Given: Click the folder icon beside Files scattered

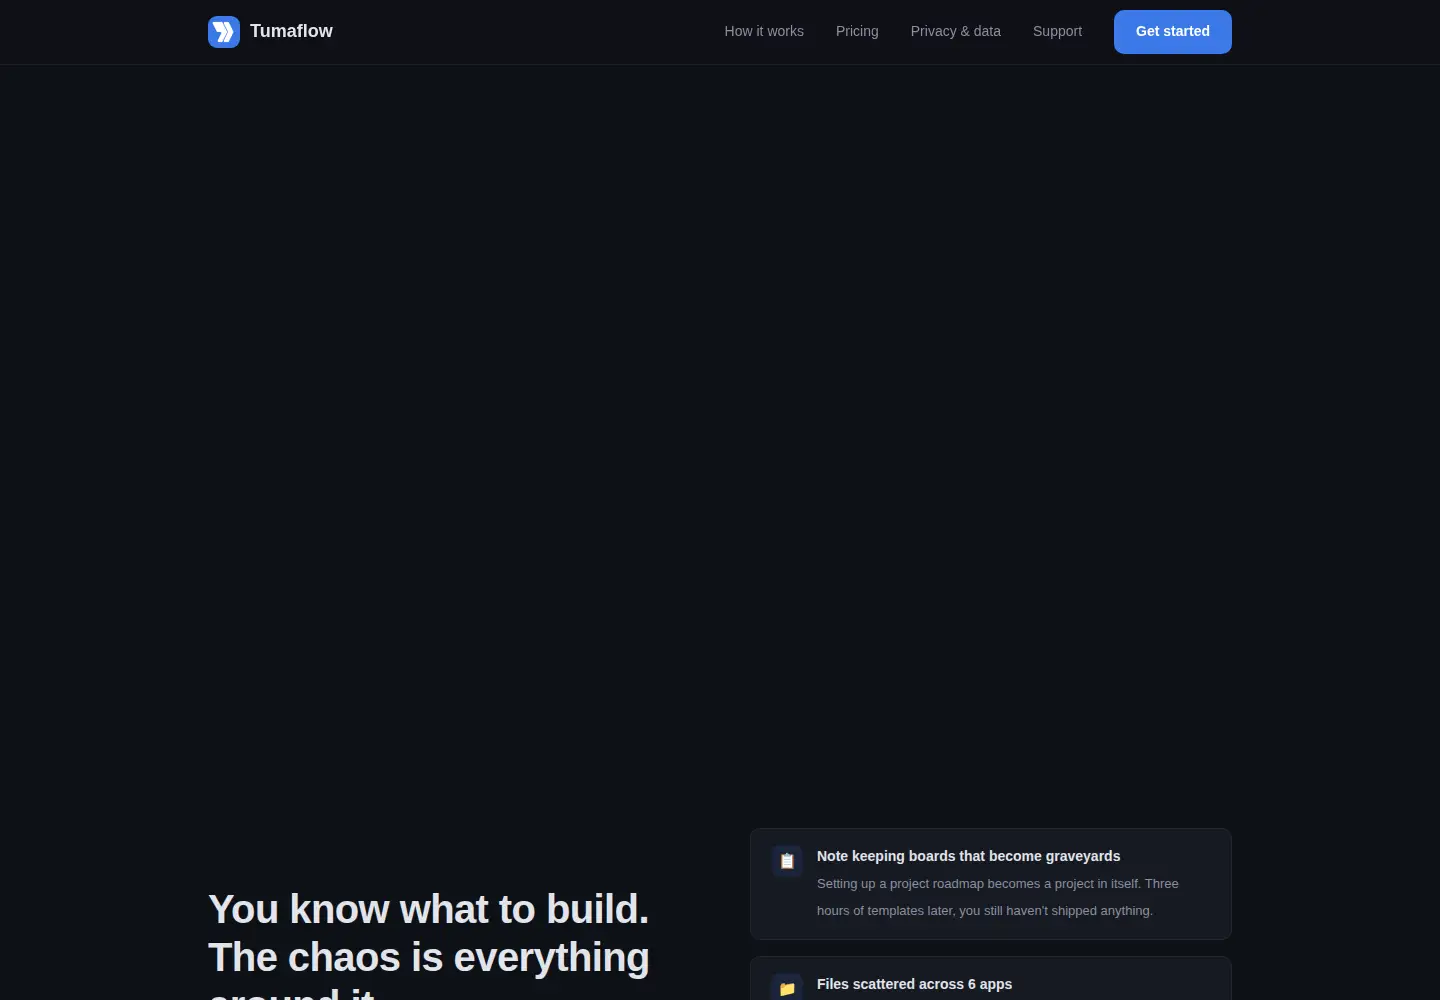Looking at the screenshot, I should pyautogui.click(x=787, y=988).
